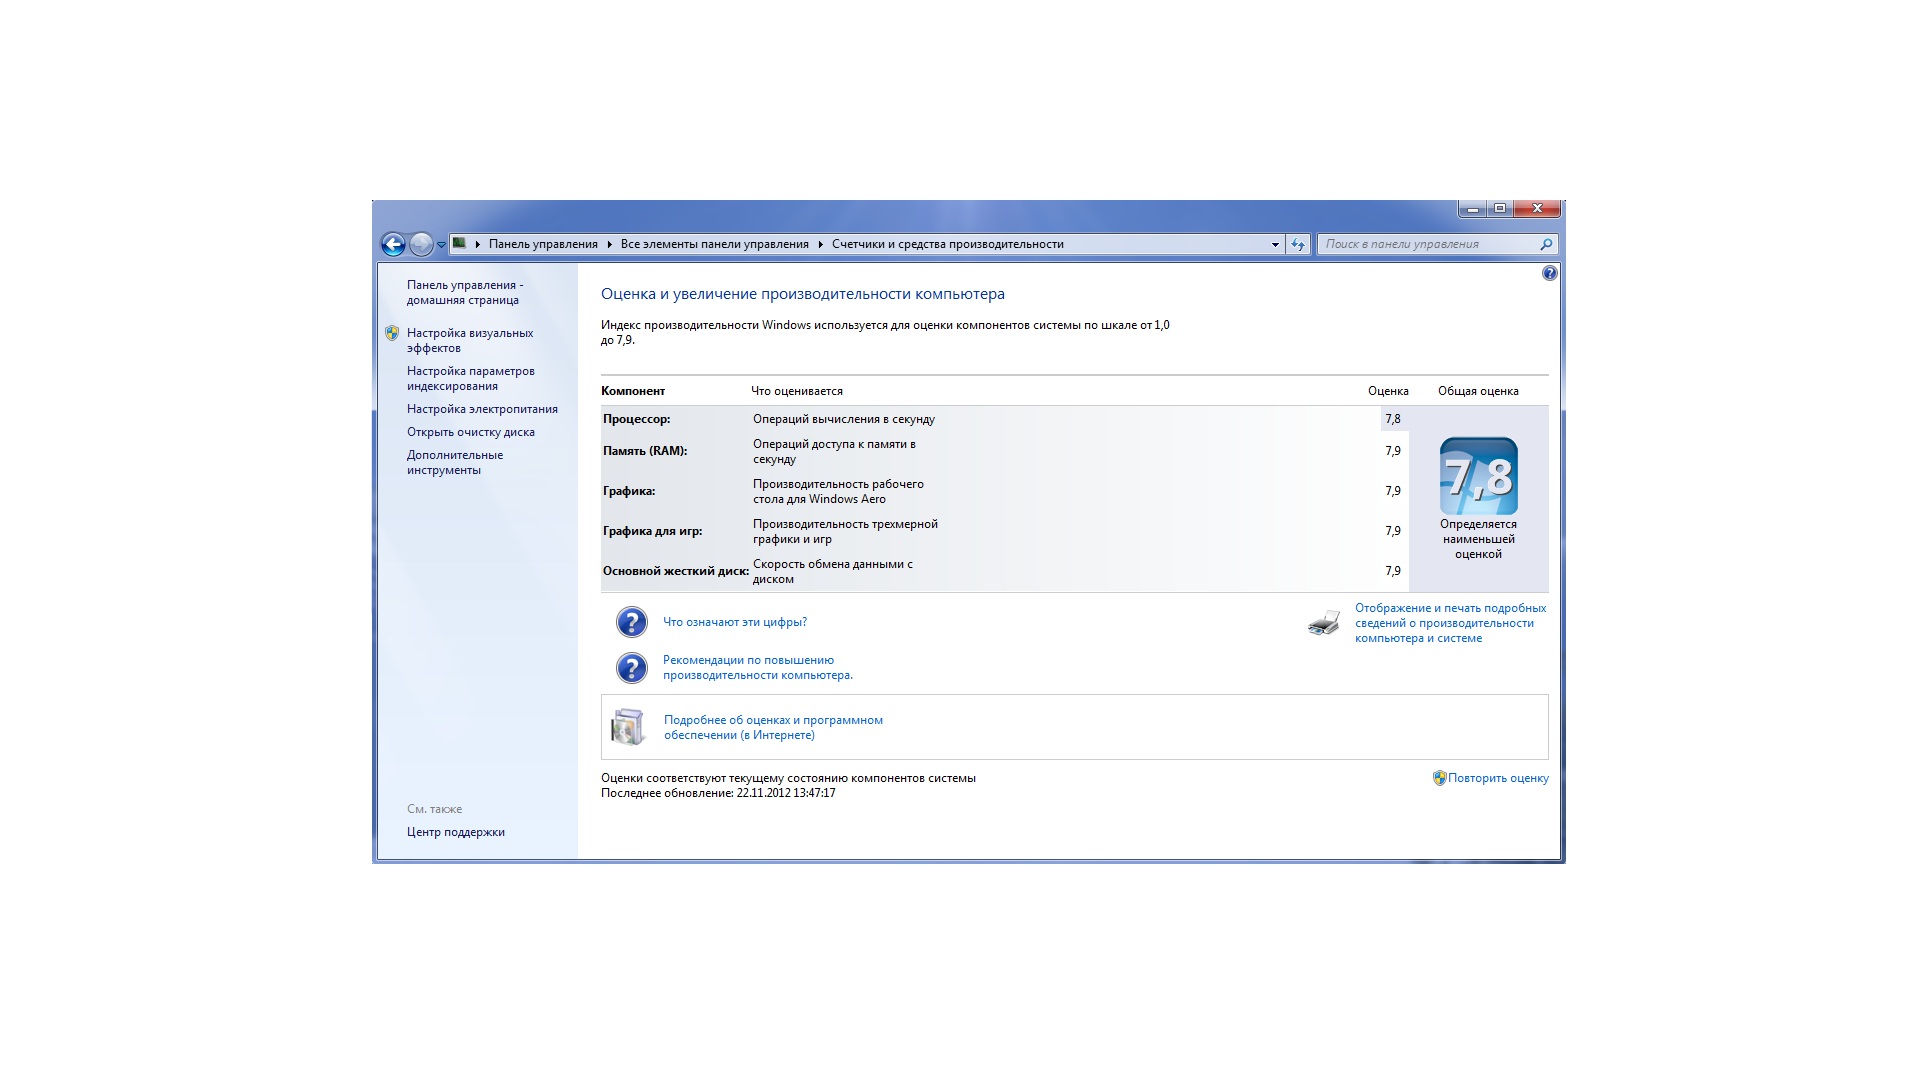Open recent pages dropdown arrow near navigation buttons

point(441,245)
